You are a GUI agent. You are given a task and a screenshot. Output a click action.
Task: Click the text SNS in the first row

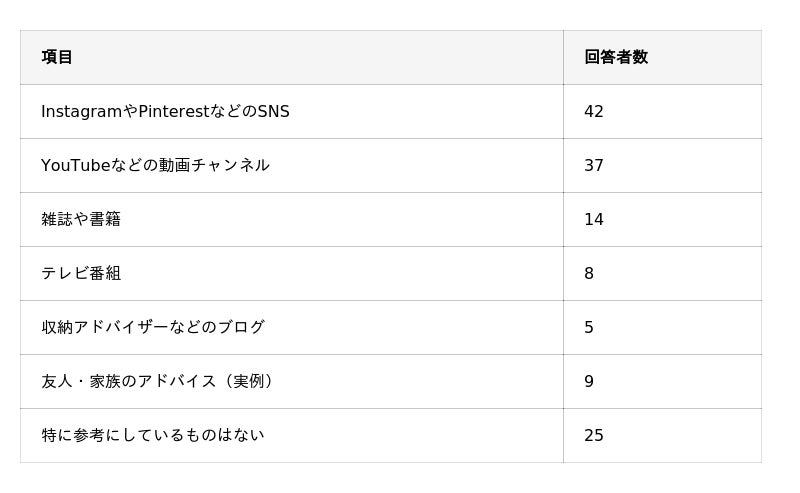(273, 111)
